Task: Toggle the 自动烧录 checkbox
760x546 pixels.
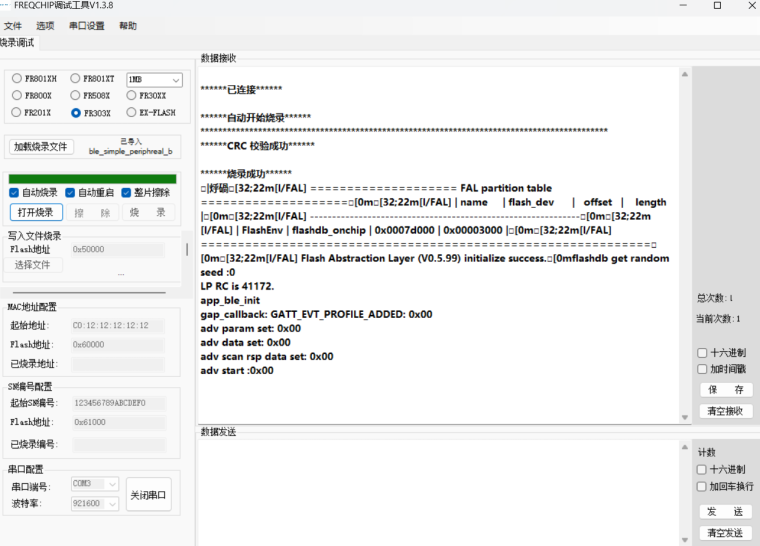Action: coord(14,193)
